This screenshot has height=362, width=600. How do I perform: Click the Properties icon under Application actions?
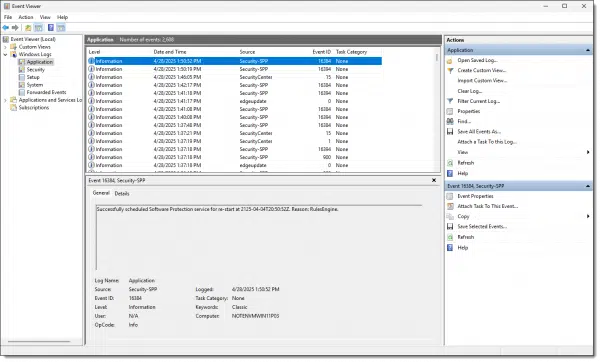[450, 111]
